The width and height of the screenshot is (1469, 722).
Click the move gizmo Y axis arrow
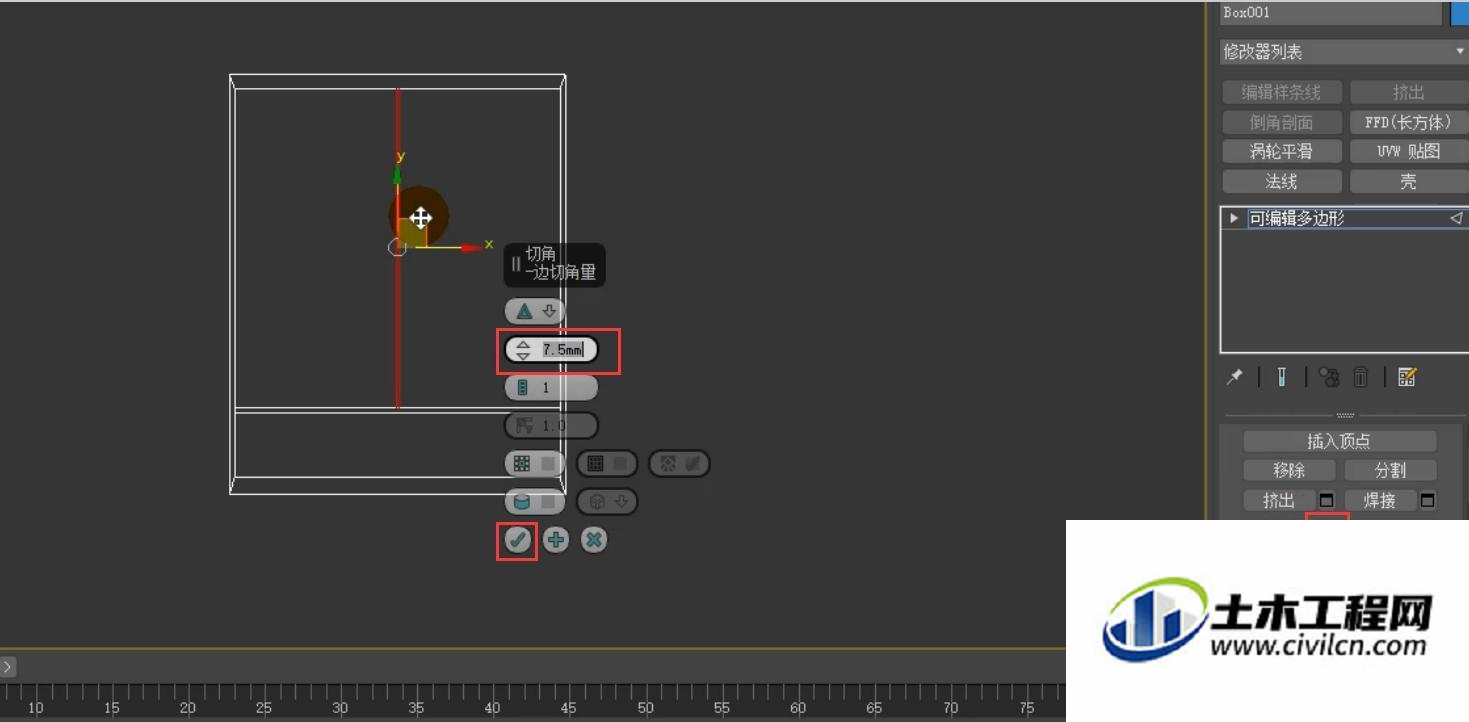tap(398, 172)
